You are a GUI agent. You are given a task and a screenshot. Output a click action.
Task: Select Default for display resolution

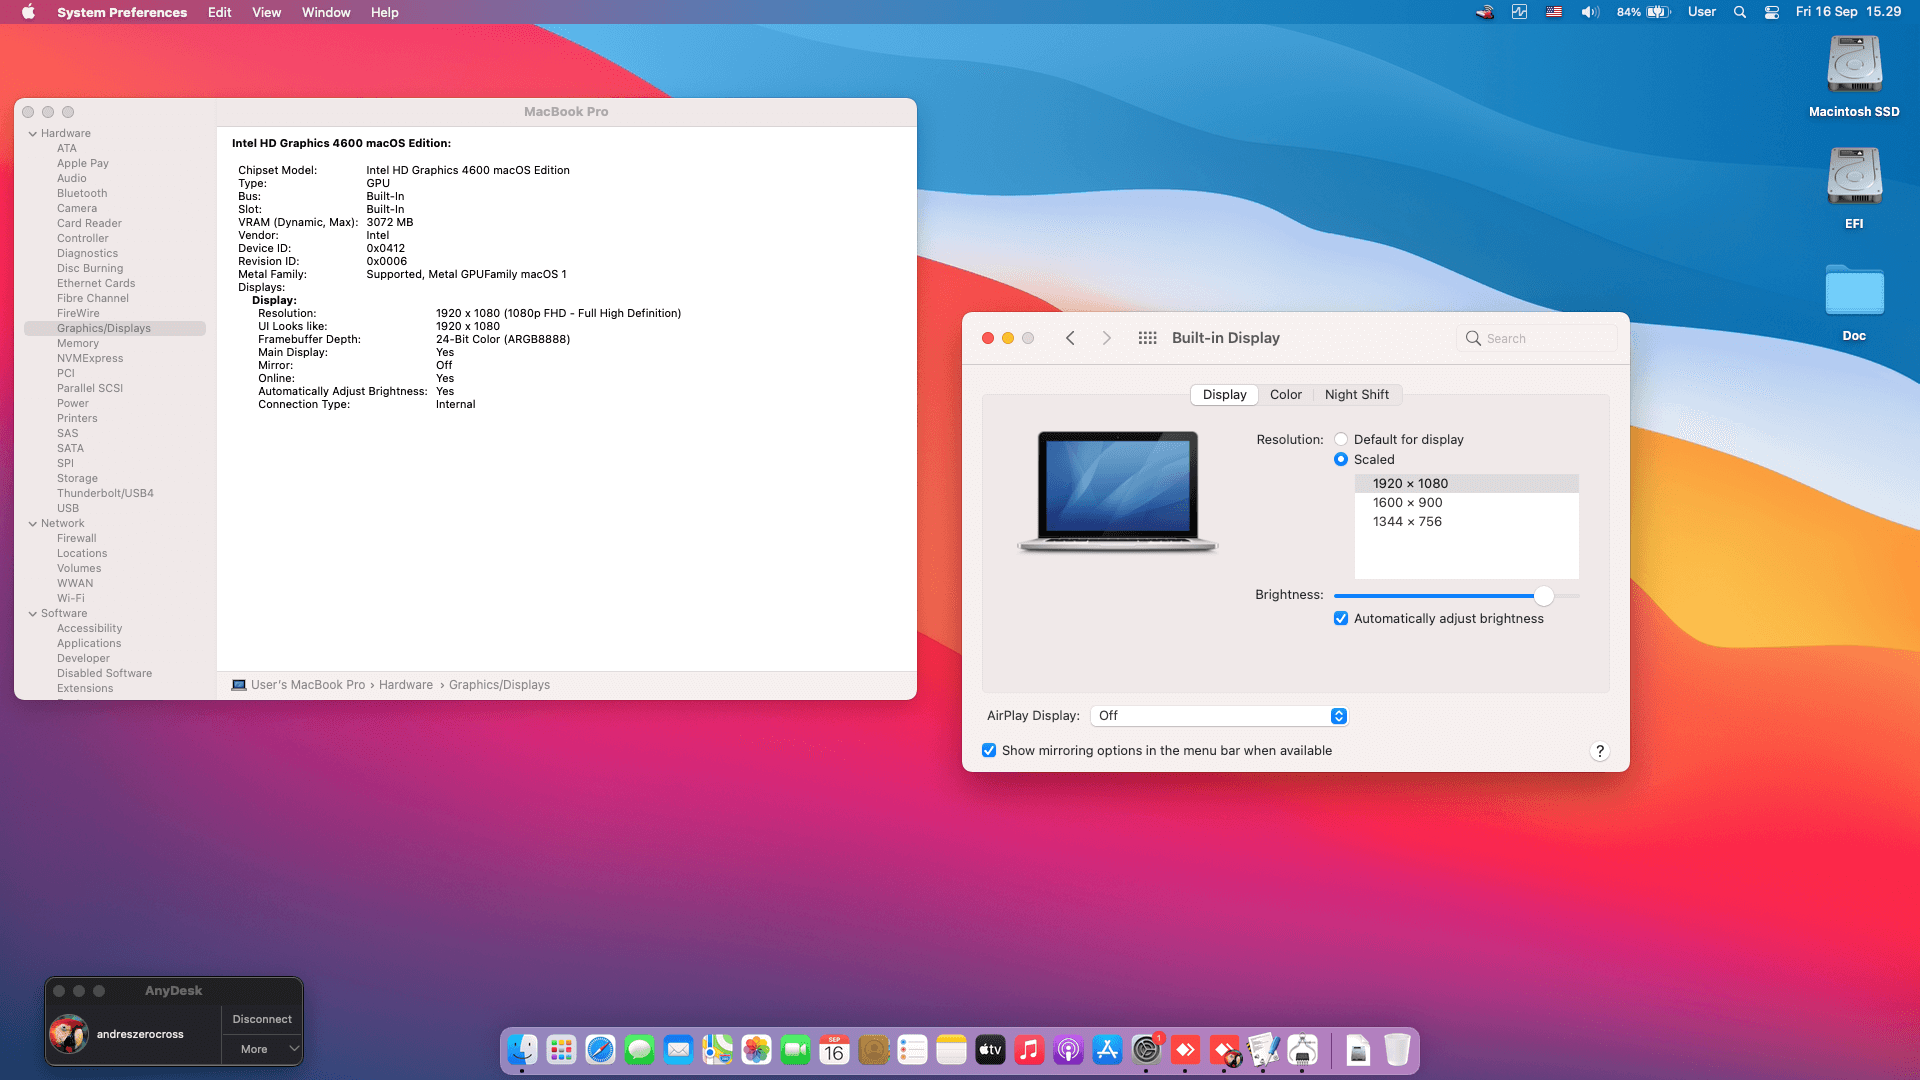pos(1341,439)
